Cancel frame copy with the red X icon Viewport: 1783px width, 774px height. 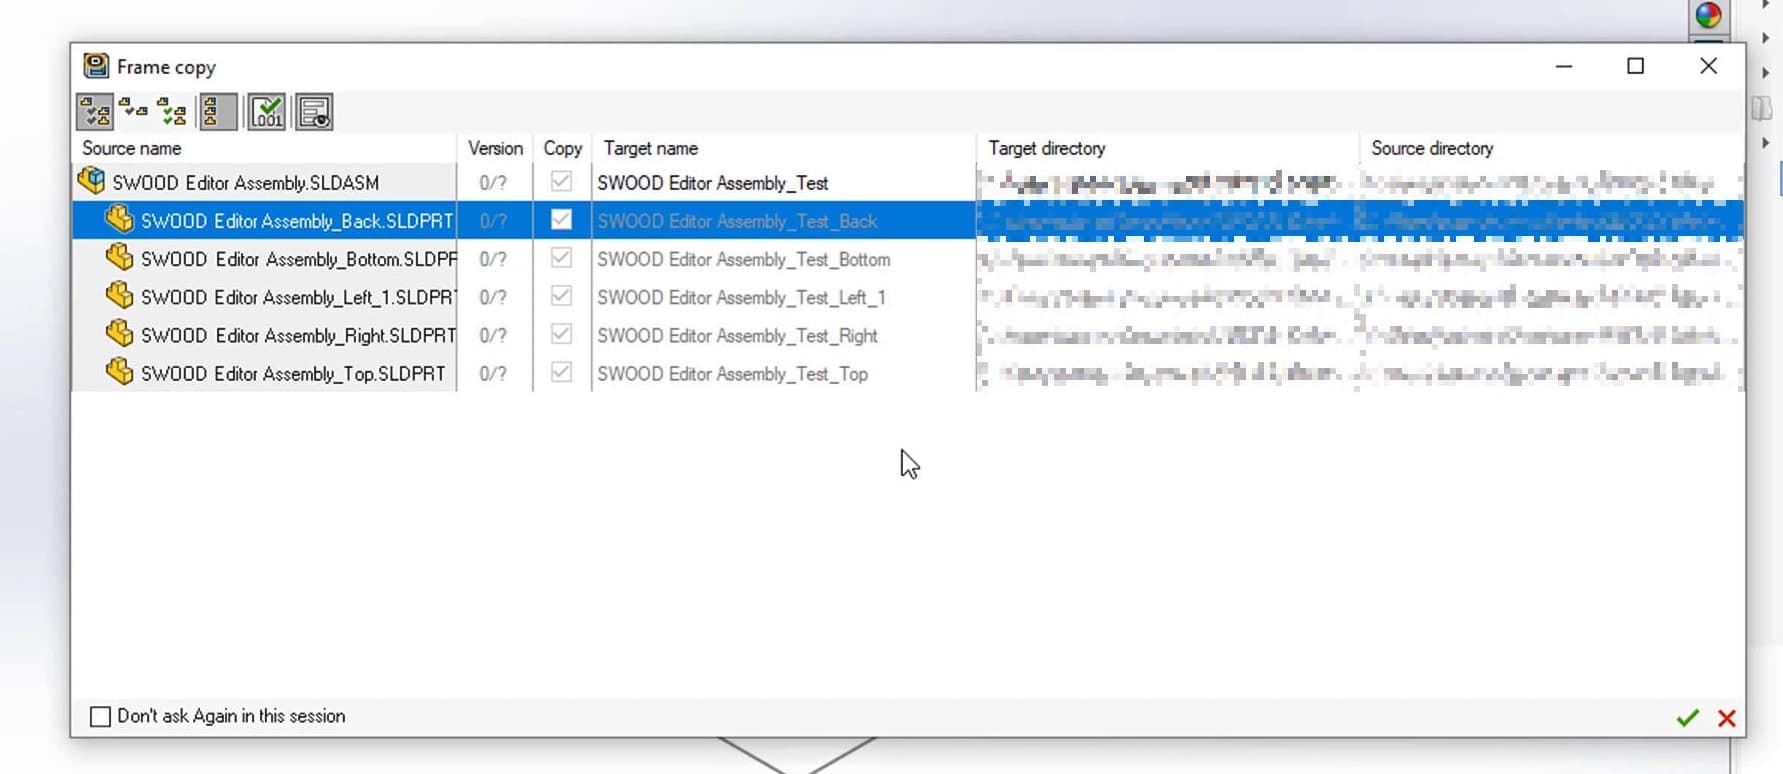point(1726,718)
